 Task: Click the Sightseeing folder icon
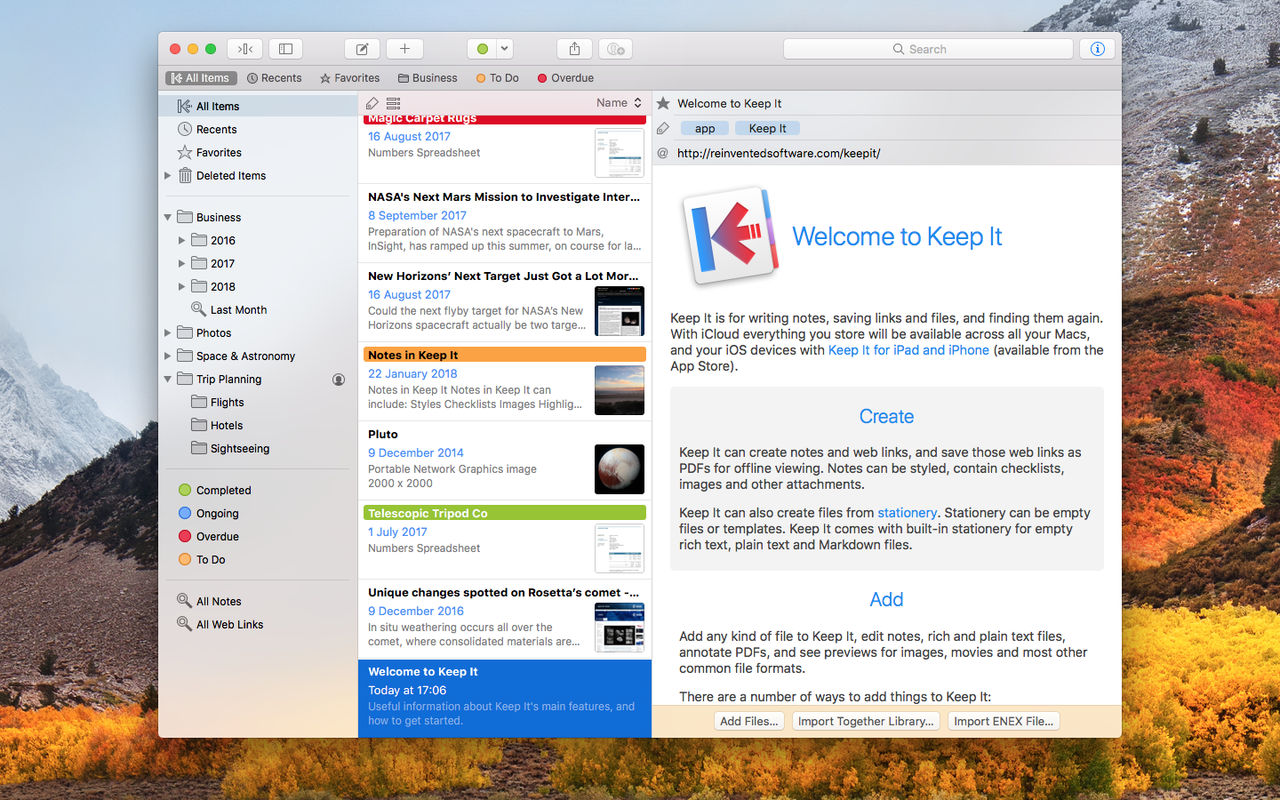pyautogui.click(x=199, y=448)
